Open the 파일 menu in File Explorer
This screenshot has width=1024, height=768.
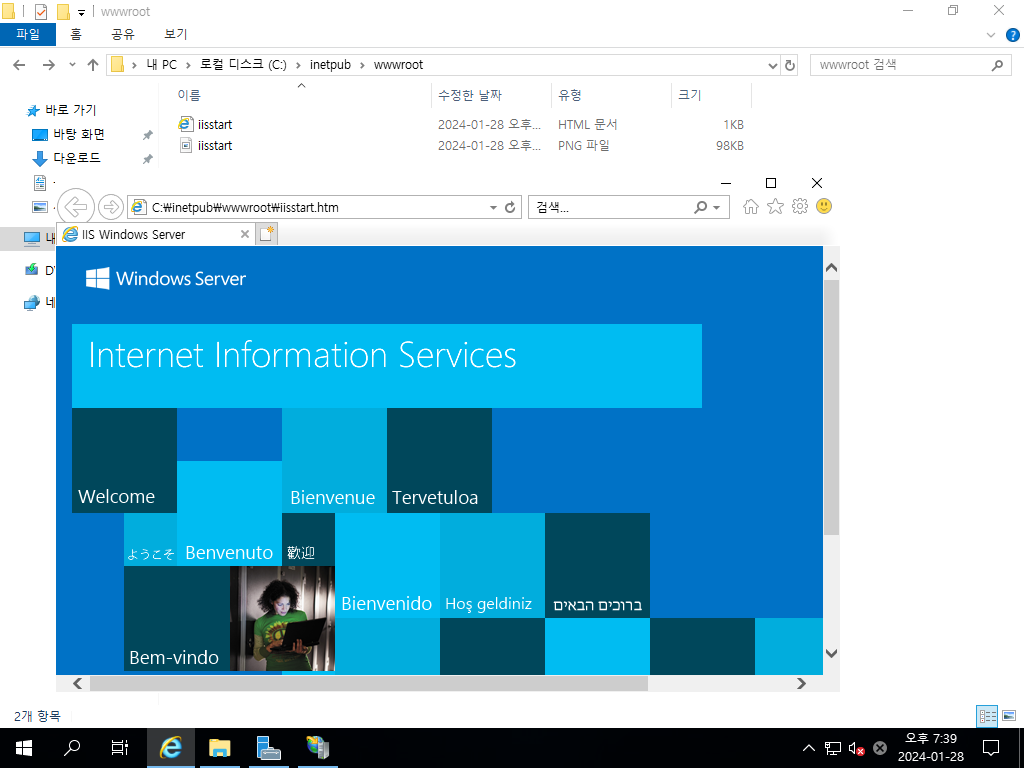pyautogui.click(x=28, y=34)
